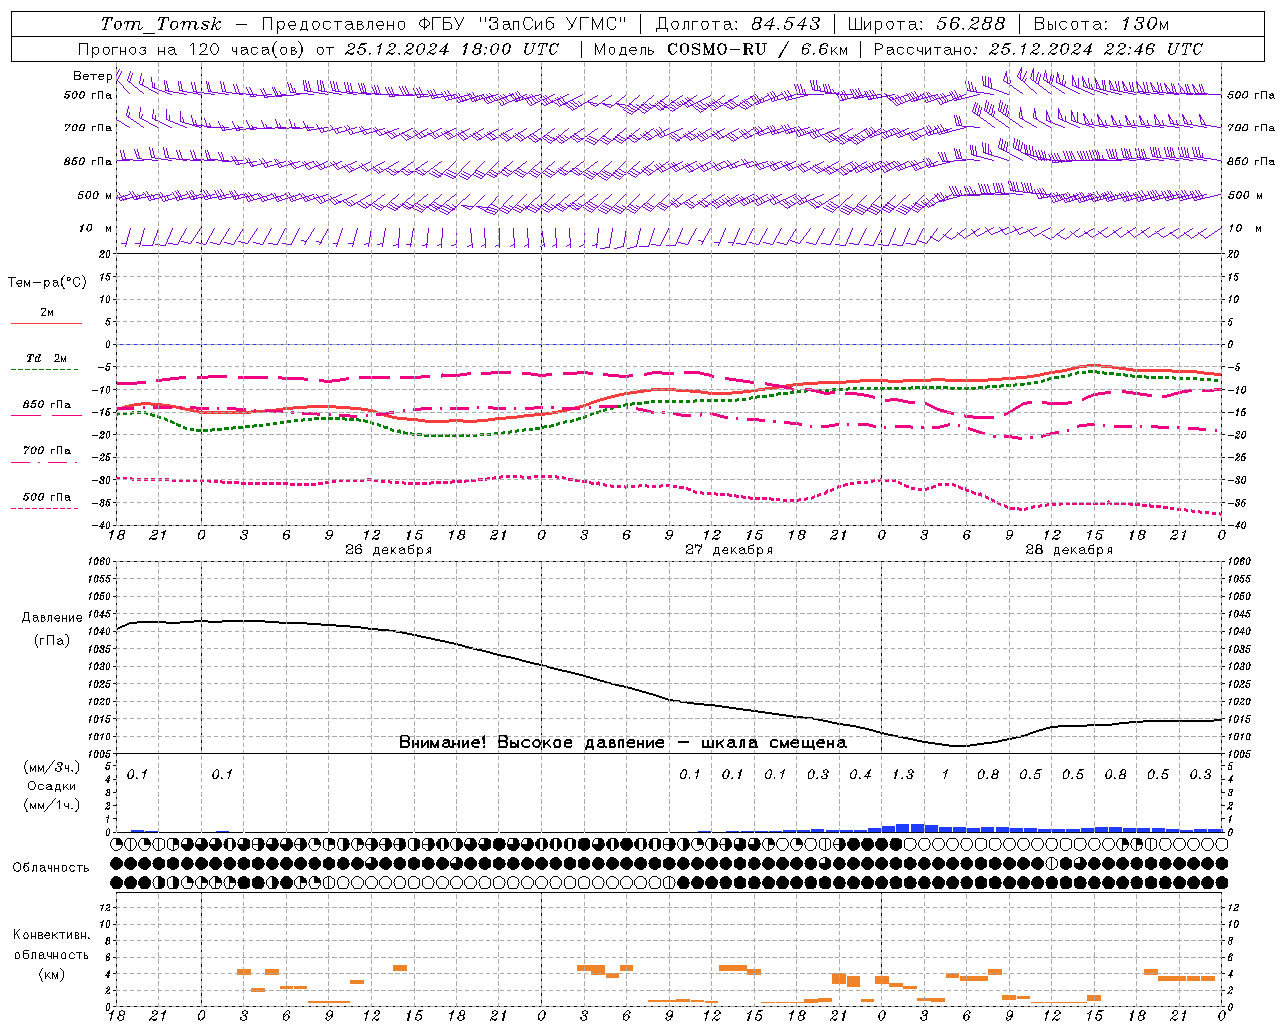Click the Осадки precipitation label

click(52, 786)
